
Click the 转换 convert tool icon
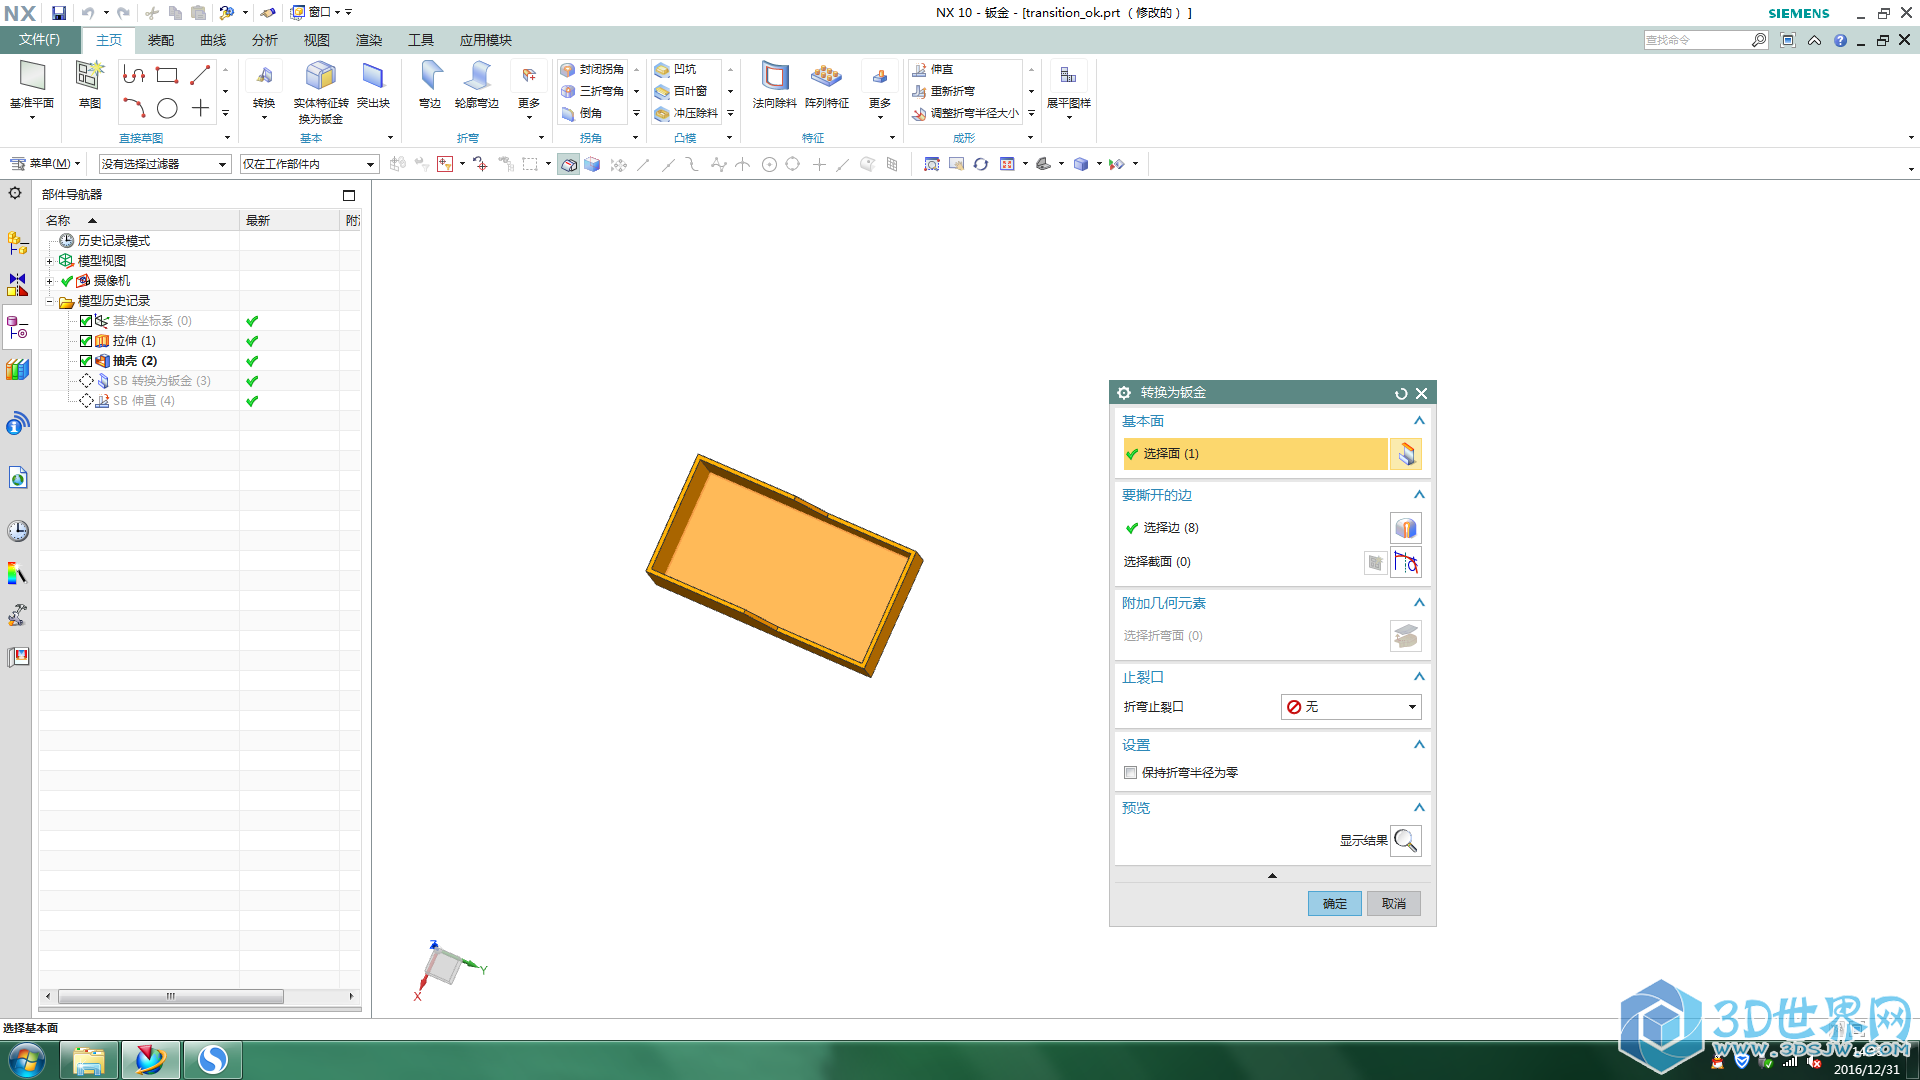(x=264, y=76)
